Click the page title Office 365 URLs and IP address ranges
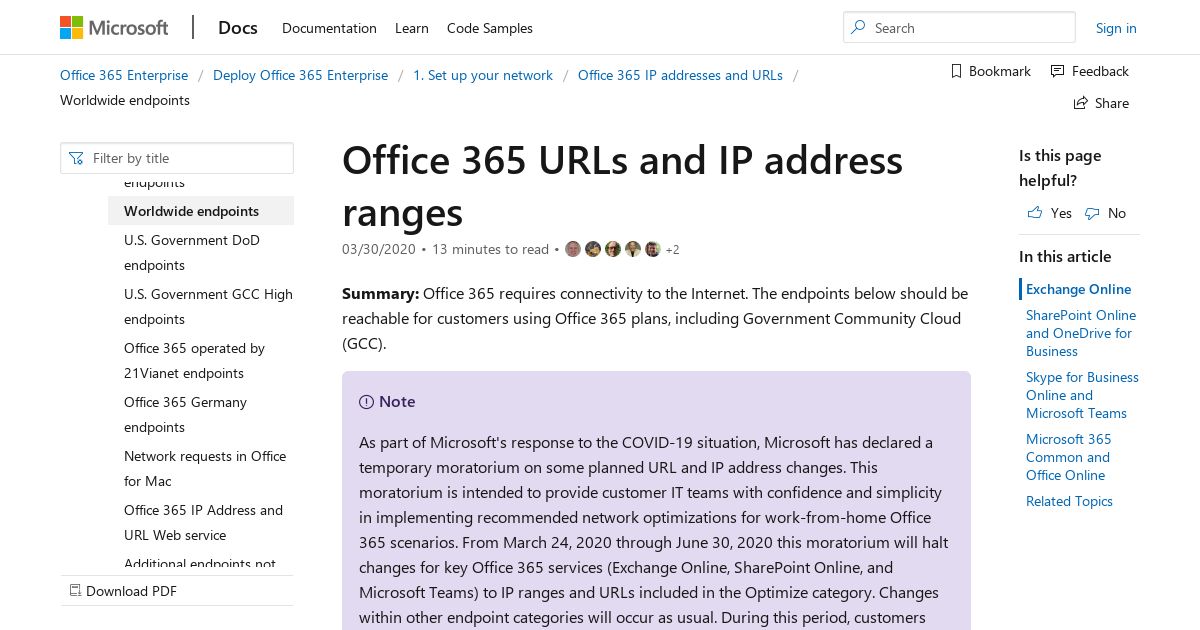Screen dimensions: 1200x630 tap(622, 186)
